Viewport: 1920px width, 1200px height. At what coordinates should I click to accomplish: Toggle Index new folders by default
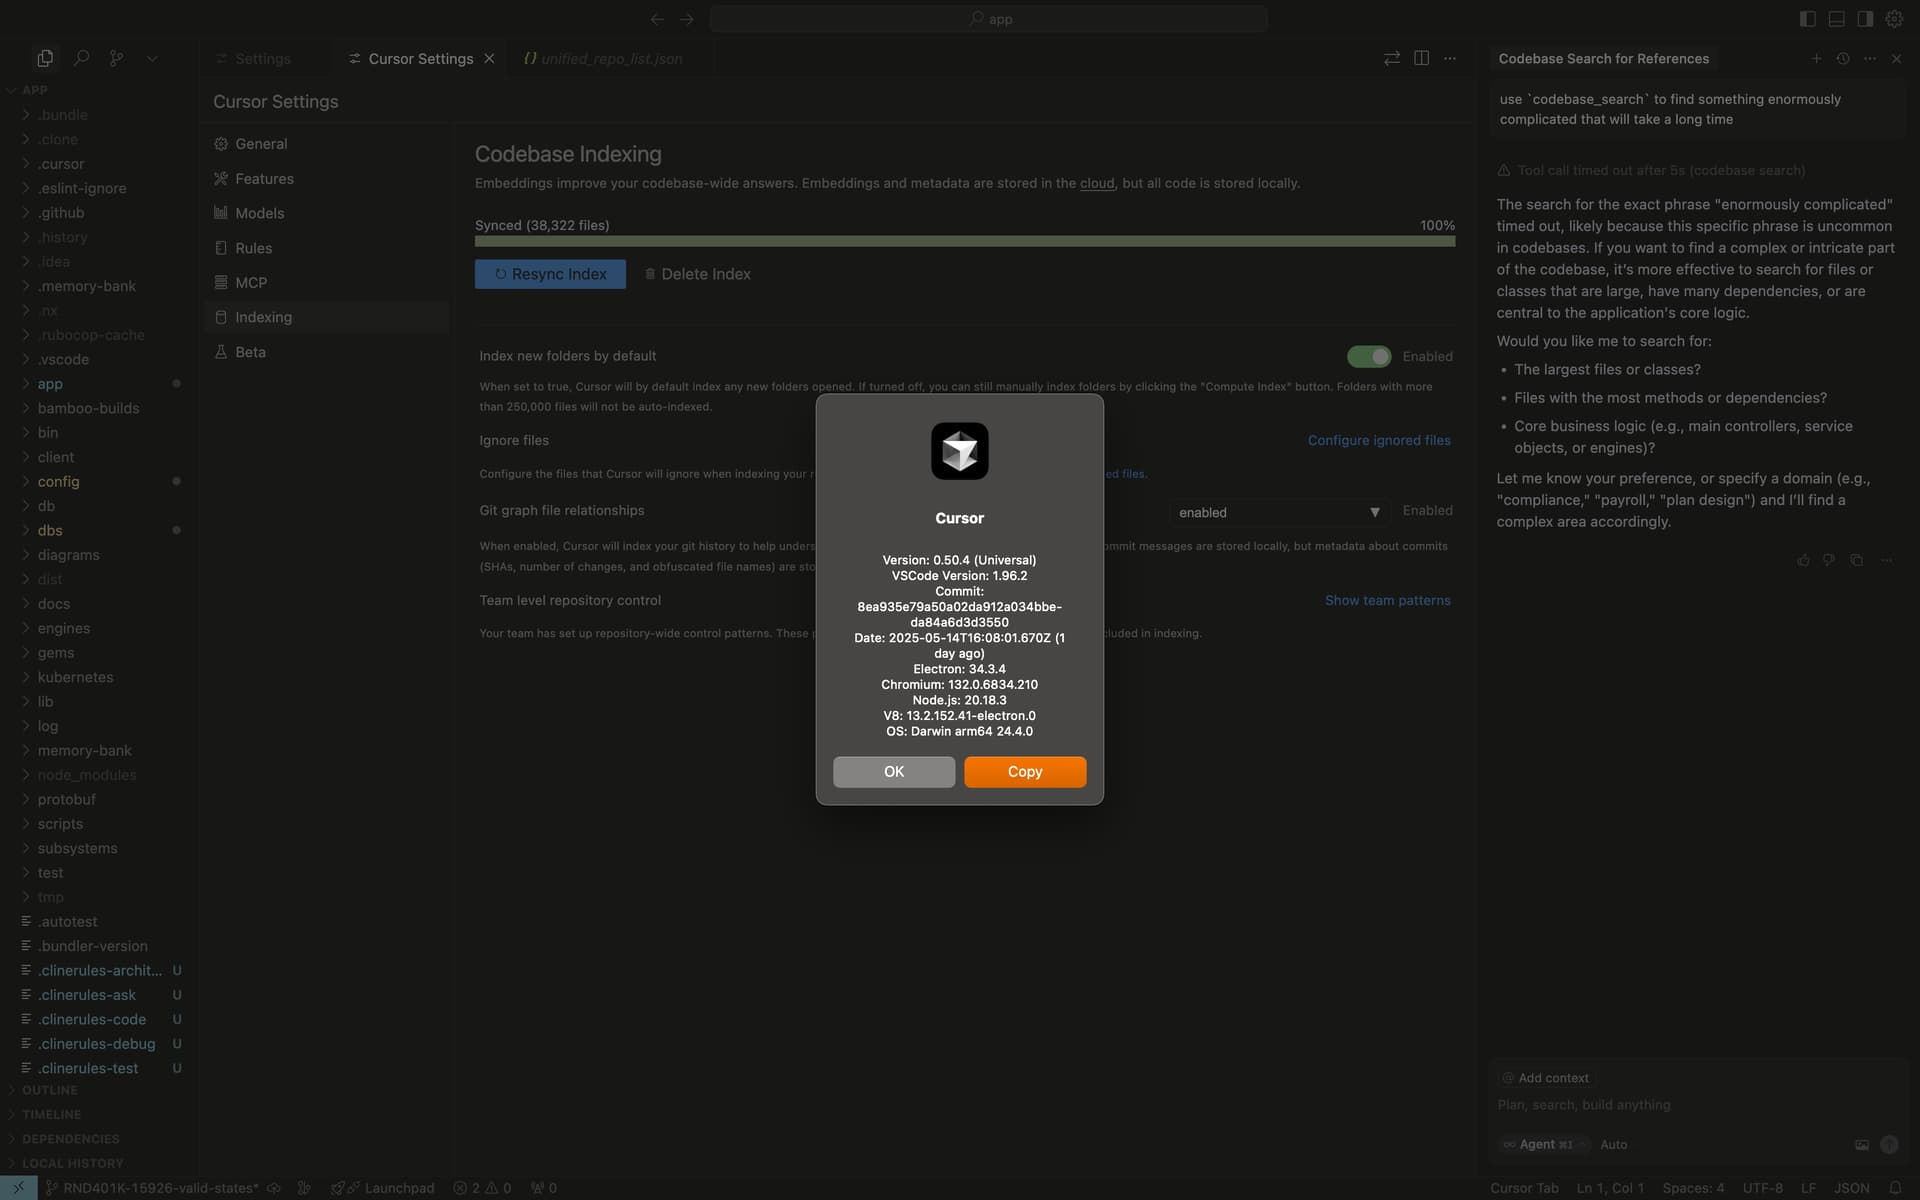click(x=1369, y=356)
